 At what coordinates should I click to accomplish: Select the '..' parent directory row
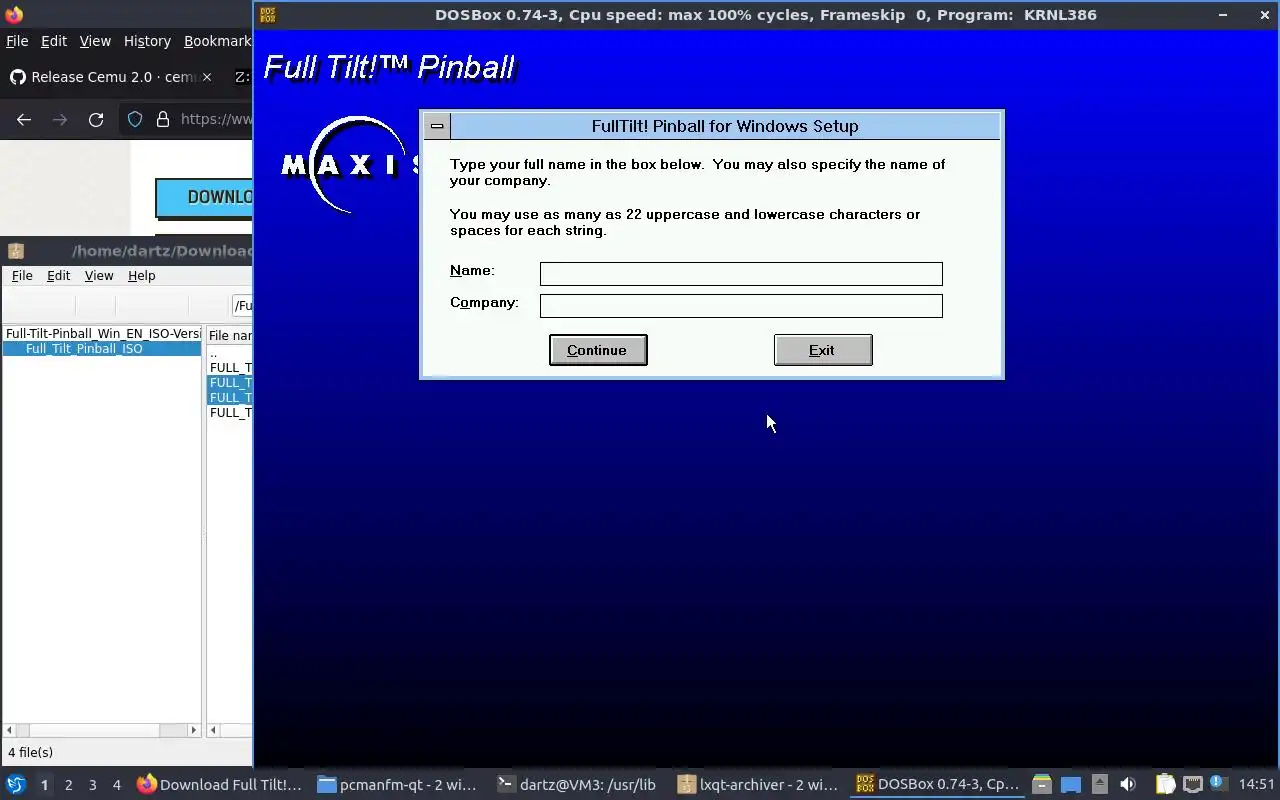coord(230,353)
